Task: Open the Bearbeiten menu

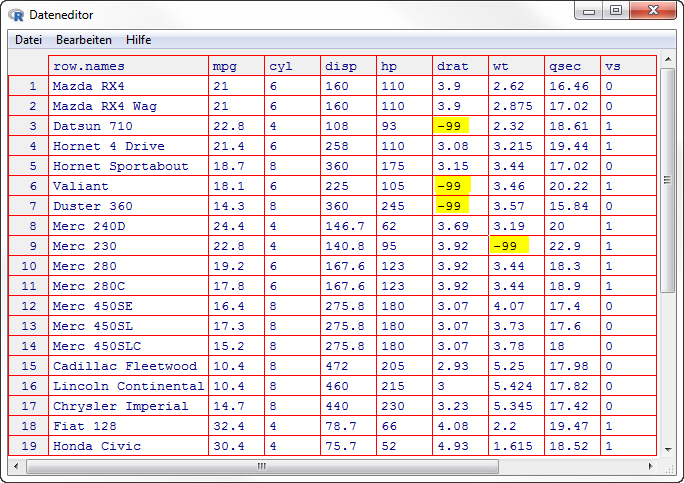Action: [84, 40]
